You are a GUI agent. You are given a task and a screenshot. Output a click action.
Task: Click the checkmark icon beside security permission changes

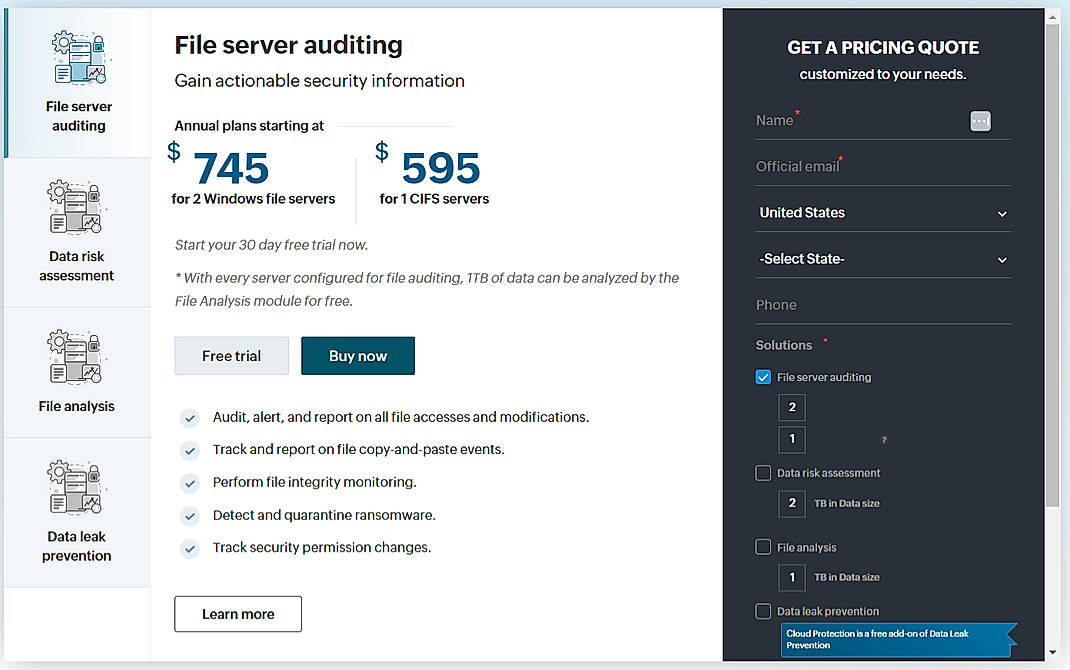190,547
